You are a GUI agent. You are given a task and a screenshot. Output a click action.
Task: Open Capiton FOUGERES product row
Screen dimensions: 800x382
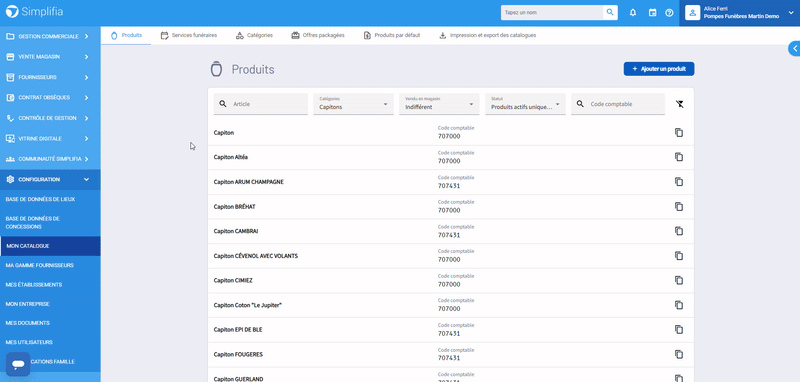click(x=451, y=354)
